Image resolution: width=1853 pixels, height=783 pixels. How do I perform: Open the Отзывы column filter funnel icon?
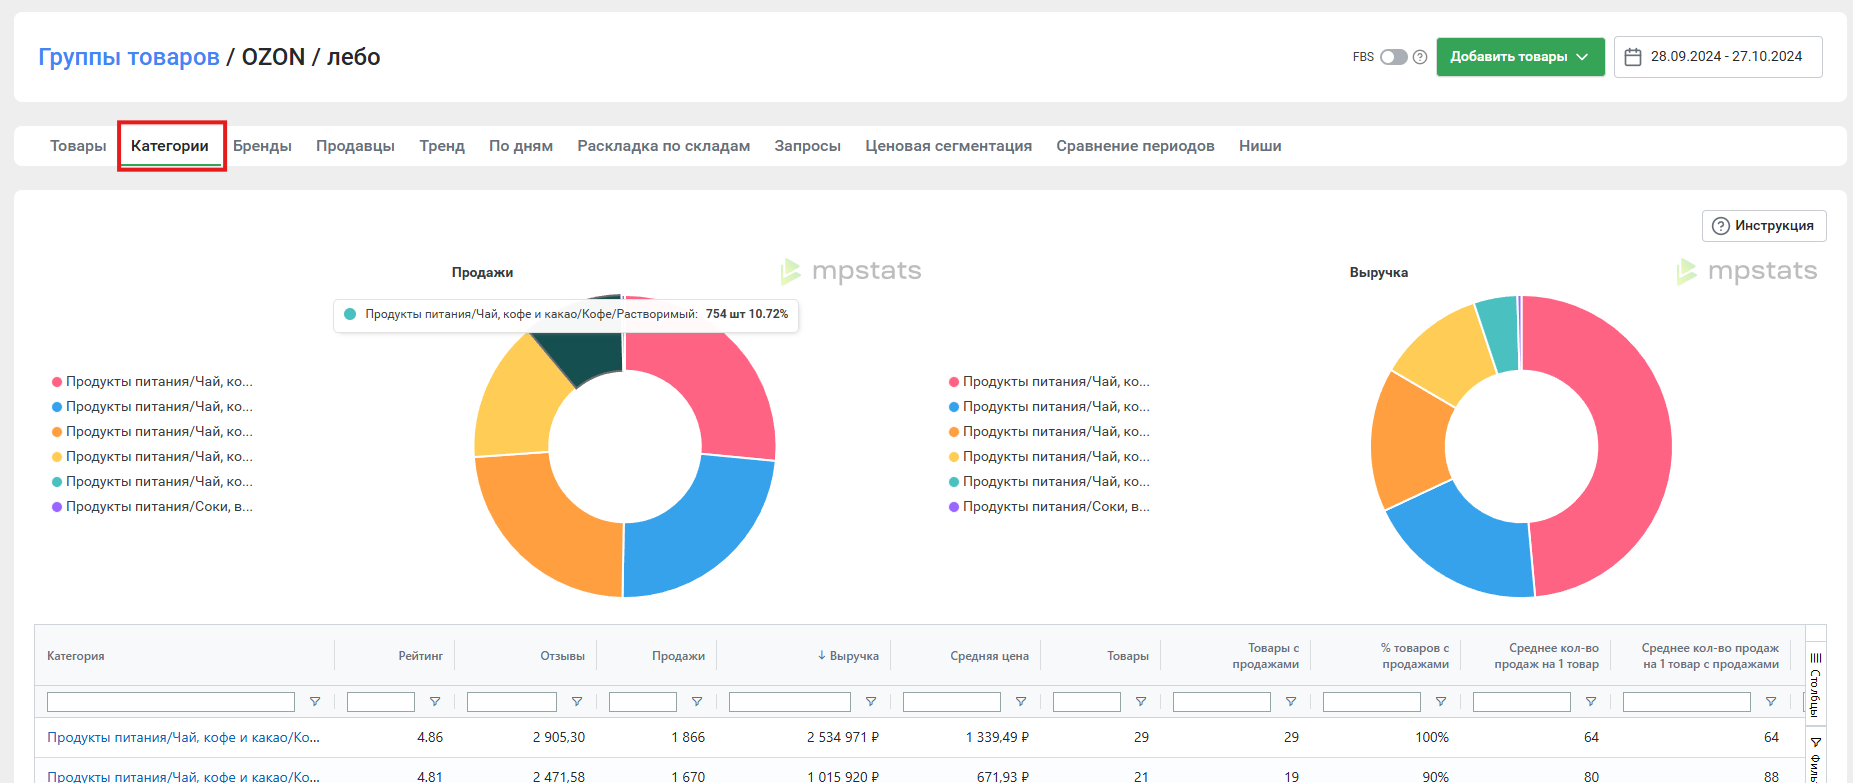(x=577, y=702)
